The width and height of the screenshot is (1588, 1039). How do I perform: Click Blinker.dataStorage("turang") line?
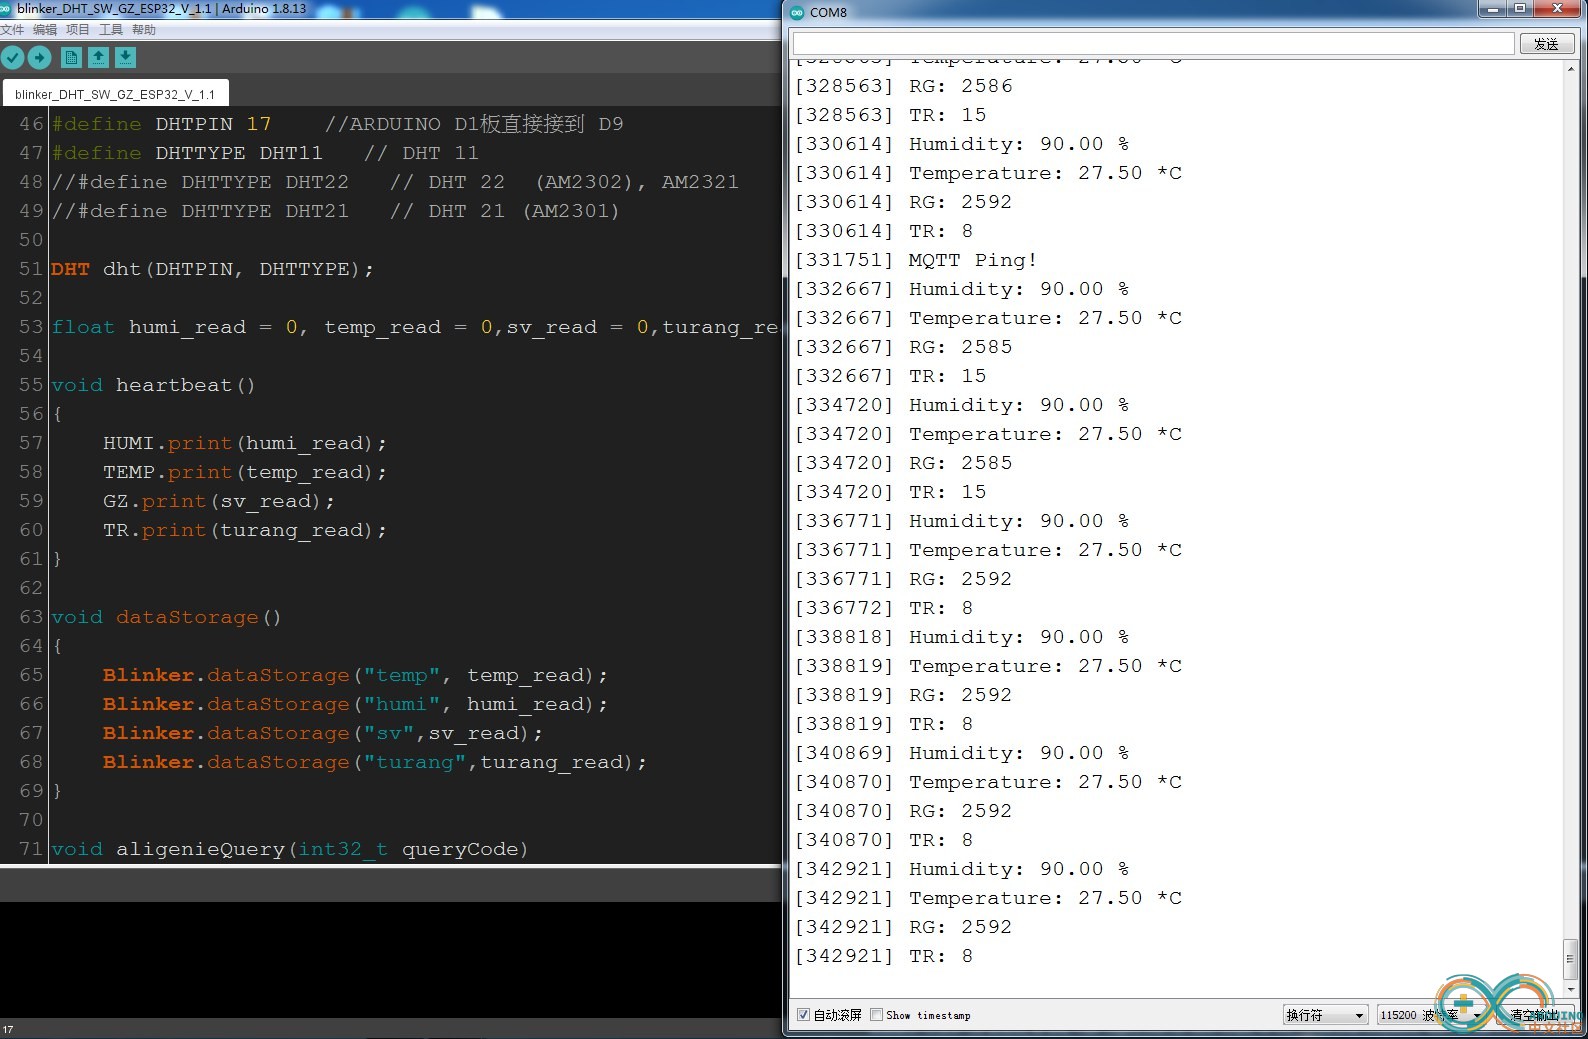374,762
